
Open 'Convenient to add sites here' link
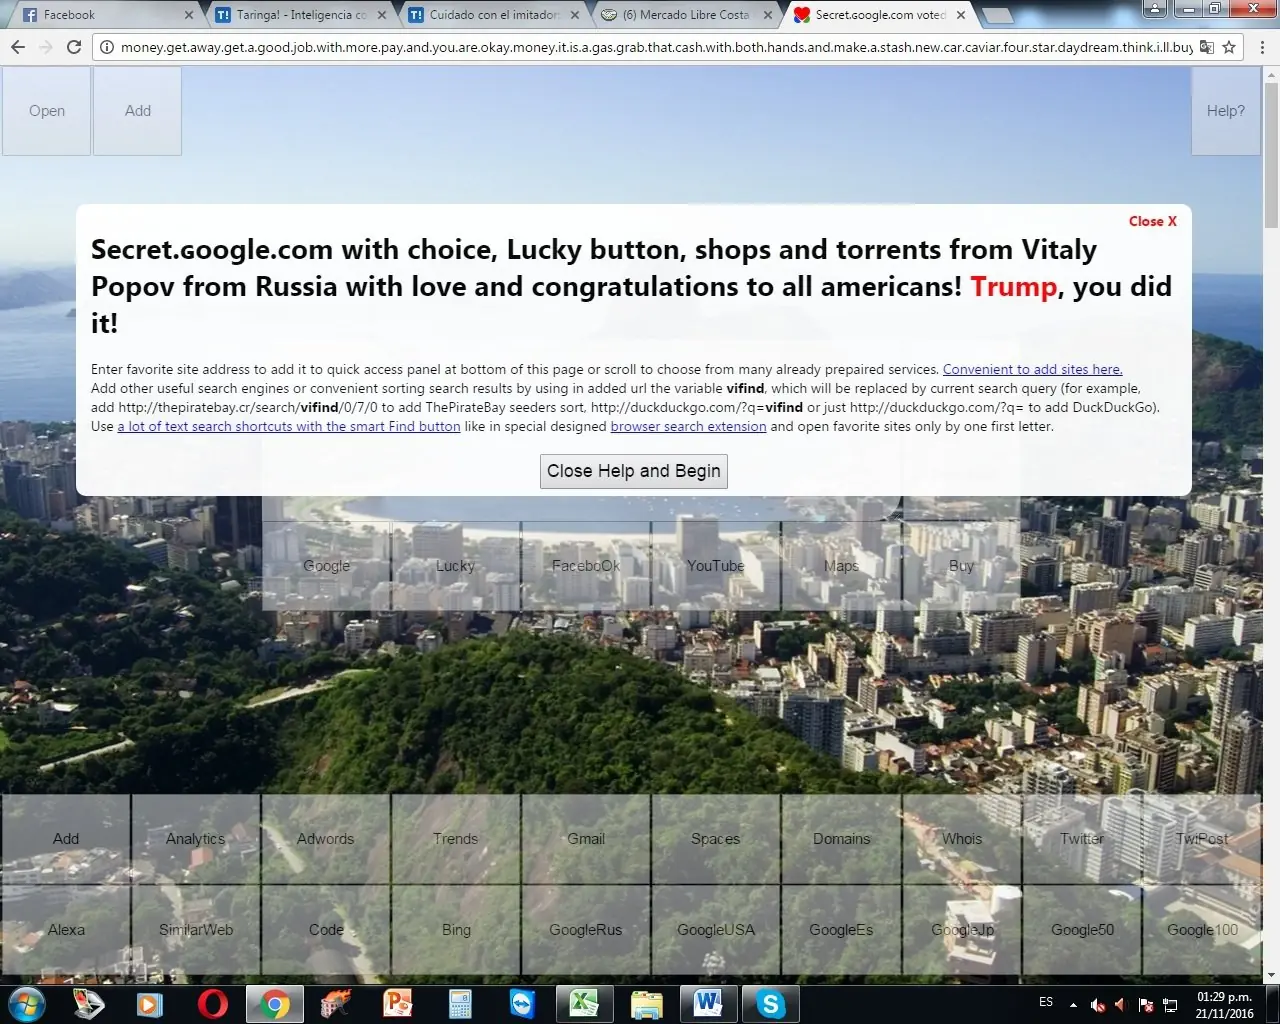(1033, 369)
